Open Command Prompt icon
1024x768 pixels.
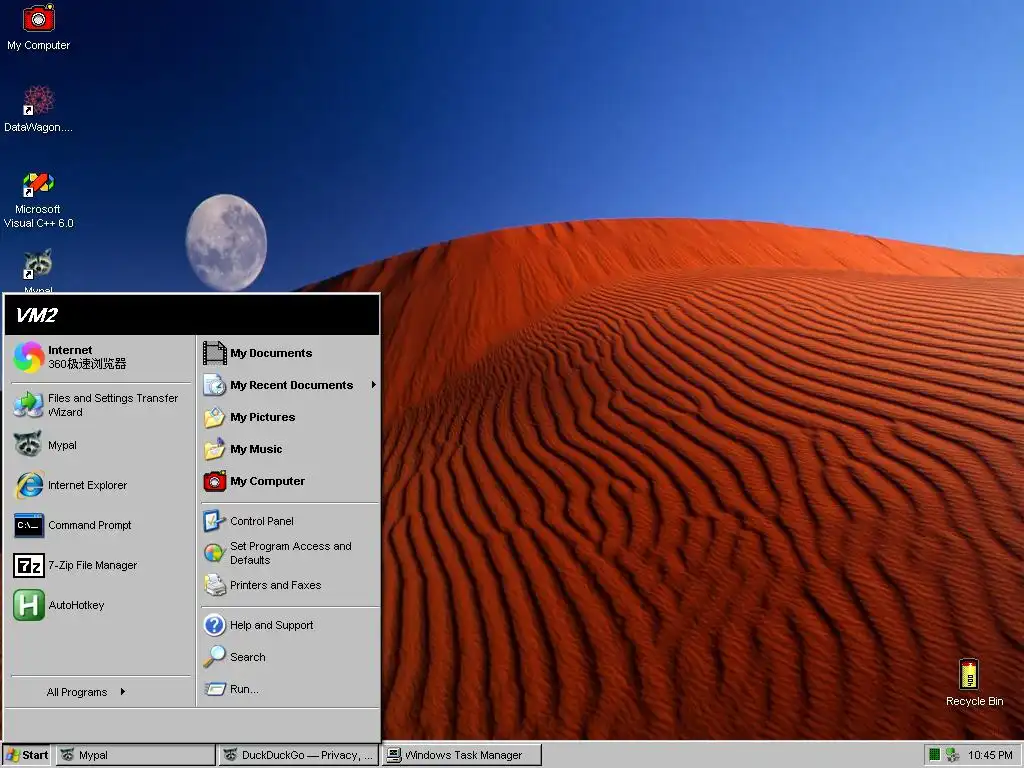pos(29,525)
